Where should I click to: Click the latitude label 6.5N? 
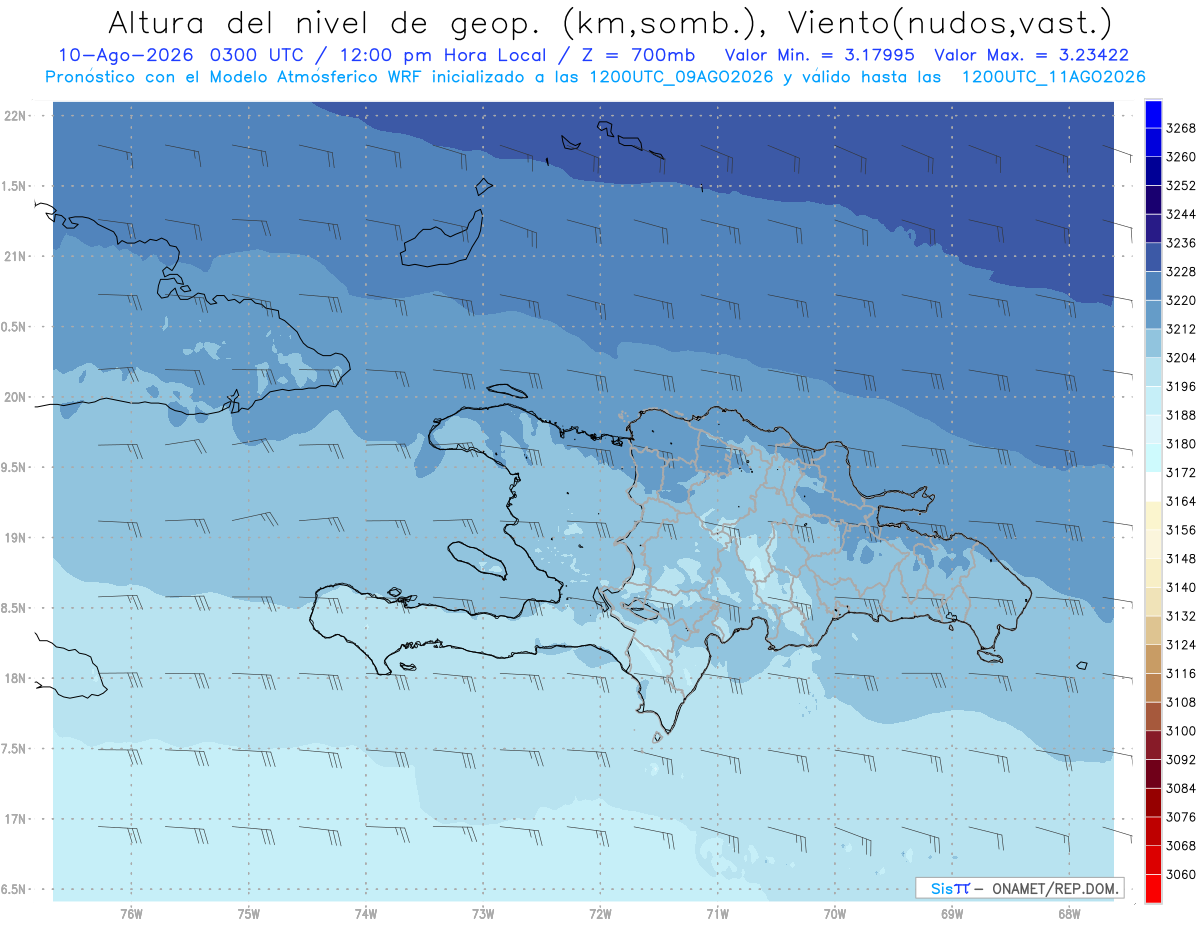(14, 889)
